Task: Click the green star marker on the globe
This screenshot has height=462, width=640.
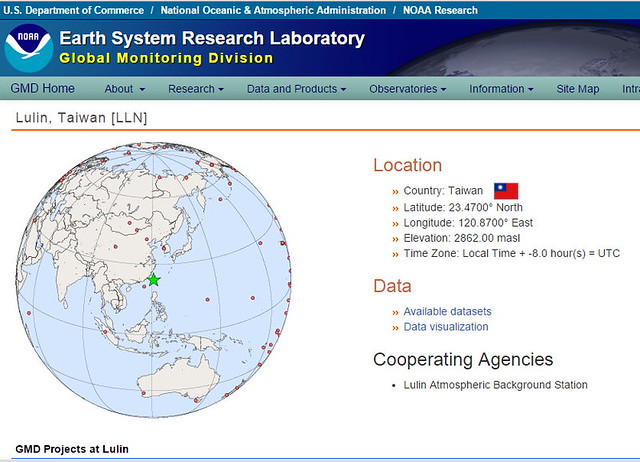Action: point(153,280)
